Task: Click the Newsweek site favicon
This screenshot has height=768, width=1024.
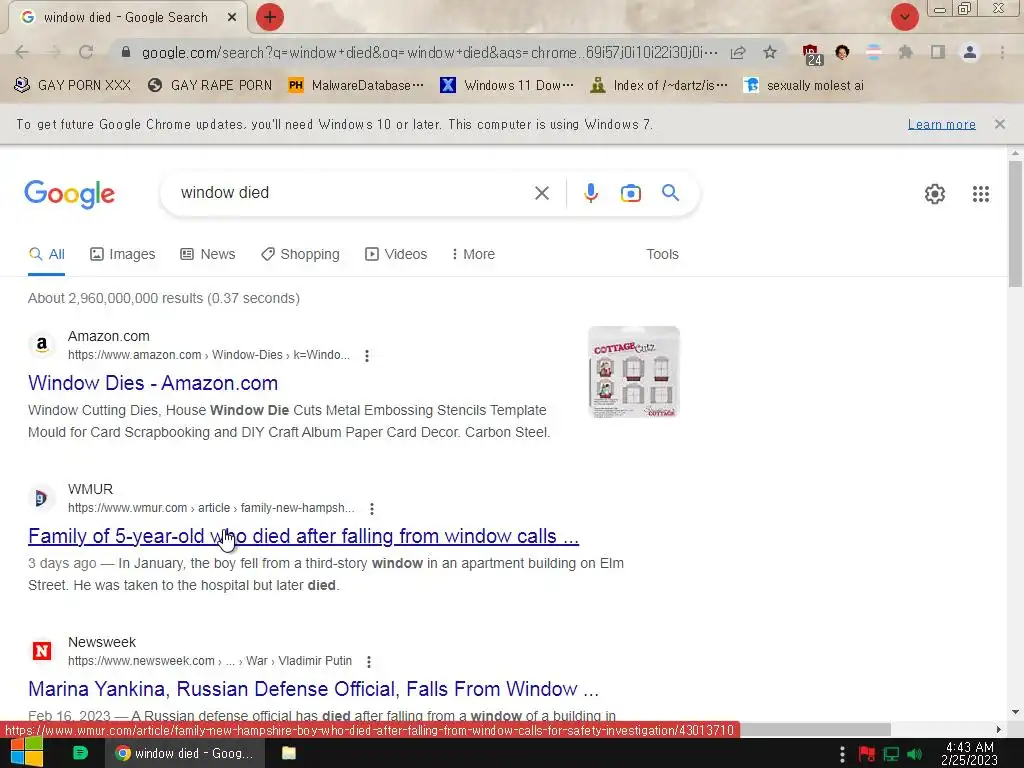Action: 42,651
